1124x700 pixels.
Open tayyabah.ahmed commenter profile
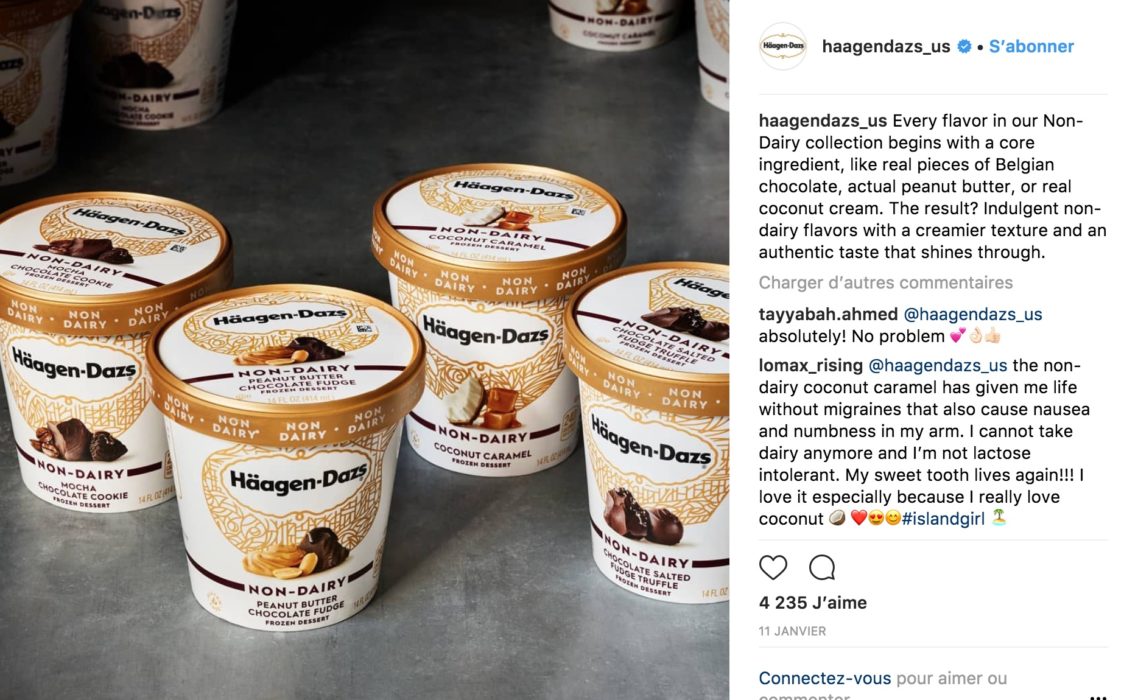[x=828, y=314]
